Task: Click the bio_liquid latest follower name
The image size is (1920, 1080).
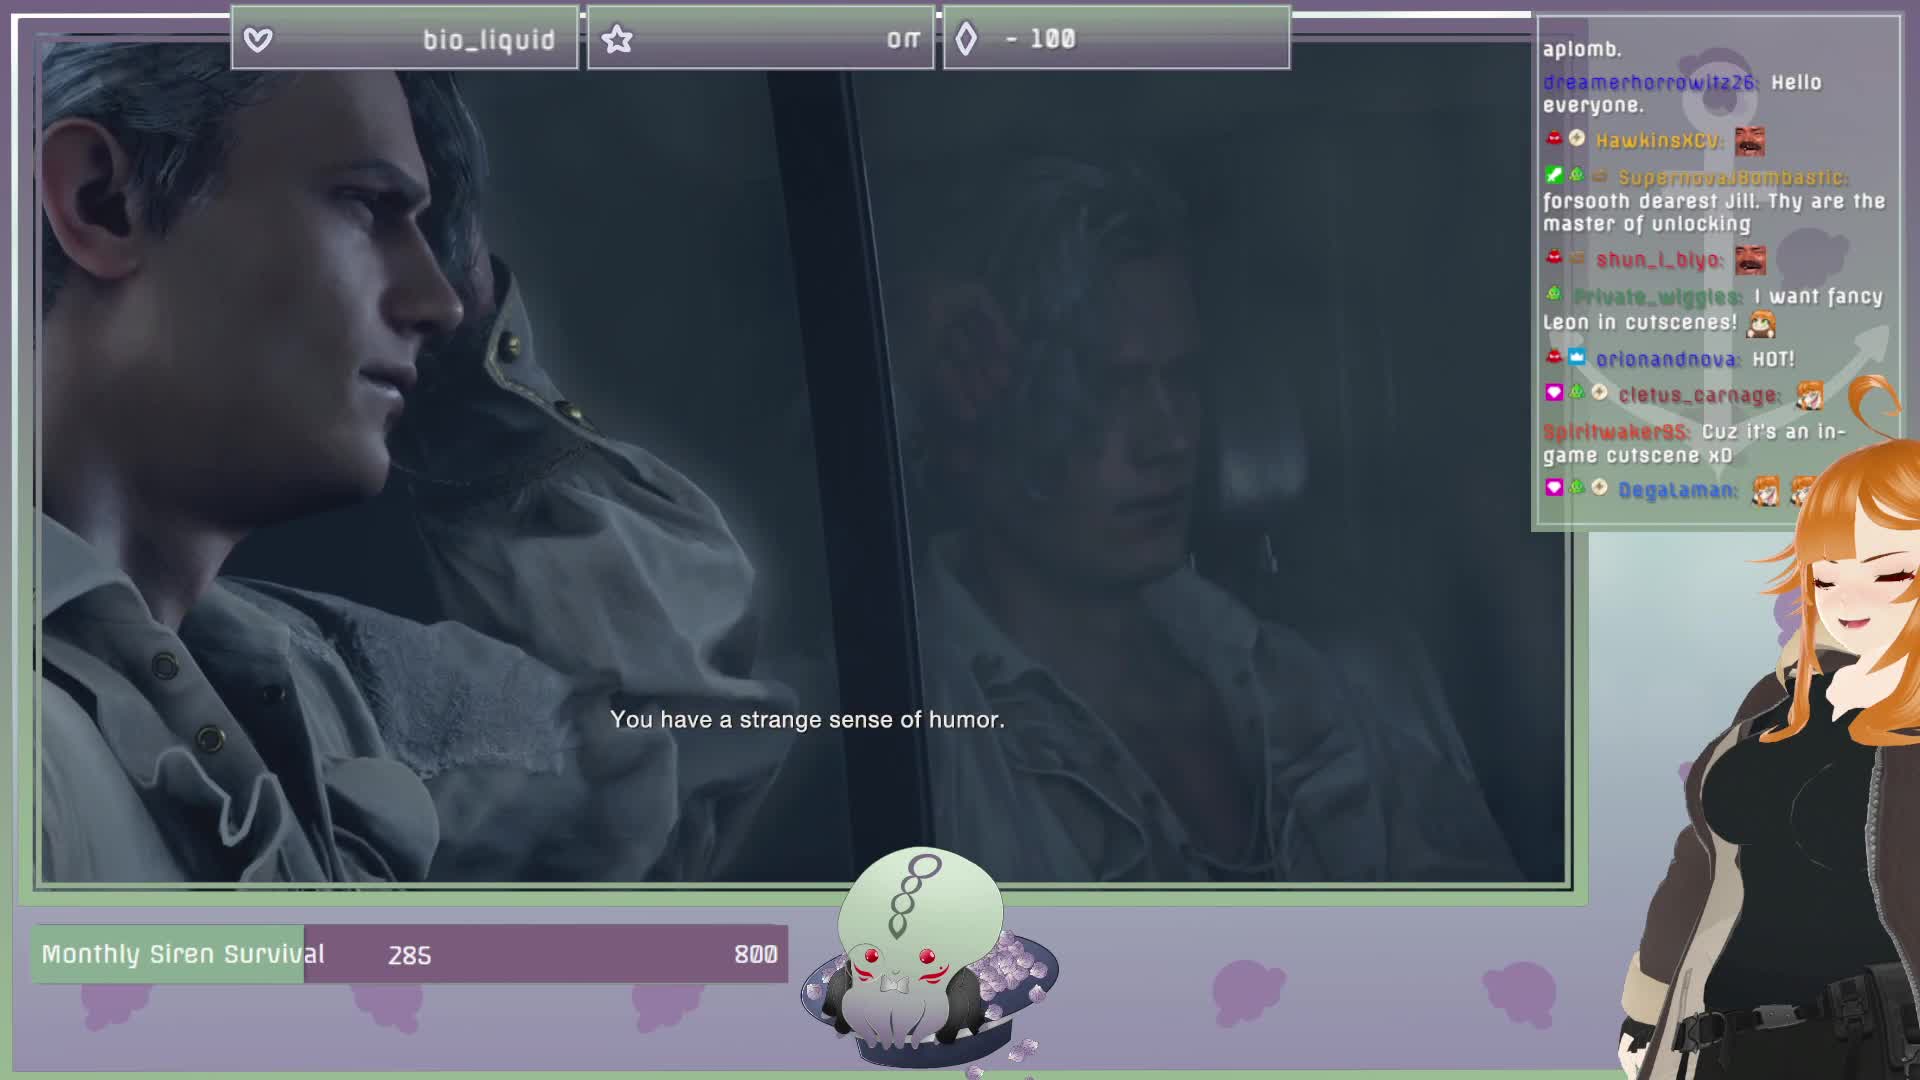Action: click(488, 40)
